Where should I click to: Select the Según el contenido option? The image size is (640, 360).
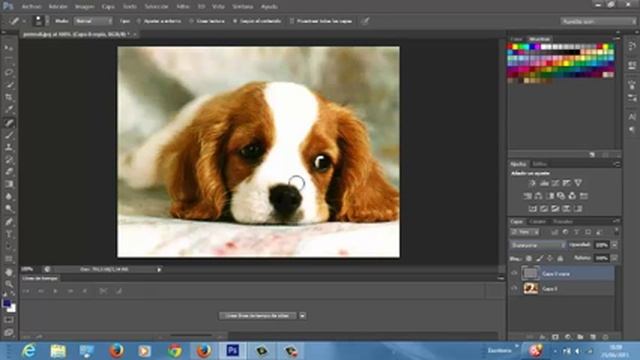(x=257, y=21)
